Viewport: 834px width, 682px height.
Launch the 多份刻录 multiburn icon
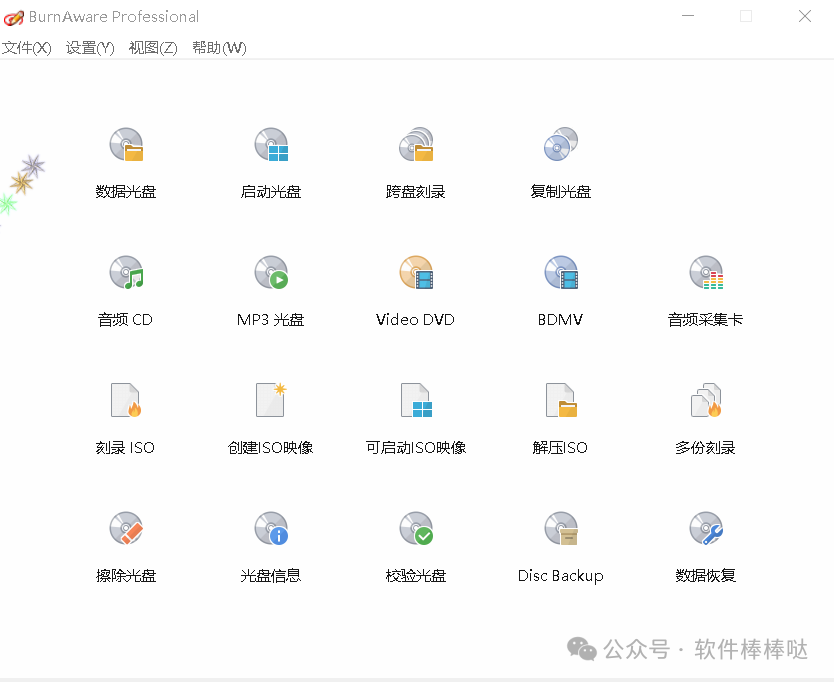coord(706,400)
